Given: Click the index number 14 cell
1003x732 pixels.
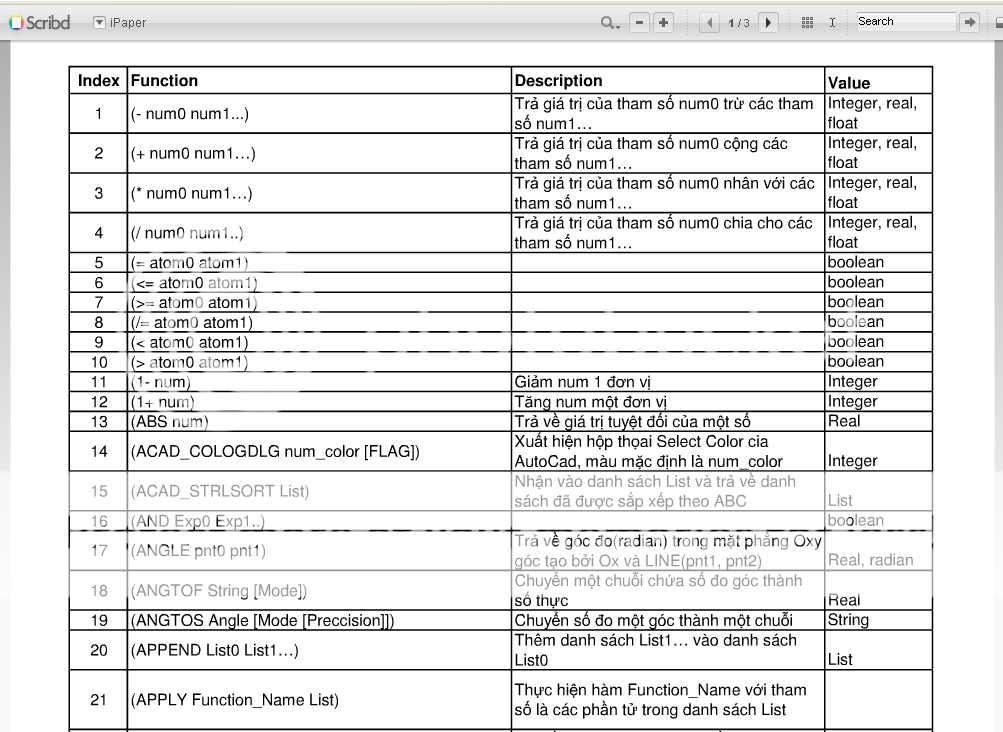Looking at the screenshot, I should (99, 452).
